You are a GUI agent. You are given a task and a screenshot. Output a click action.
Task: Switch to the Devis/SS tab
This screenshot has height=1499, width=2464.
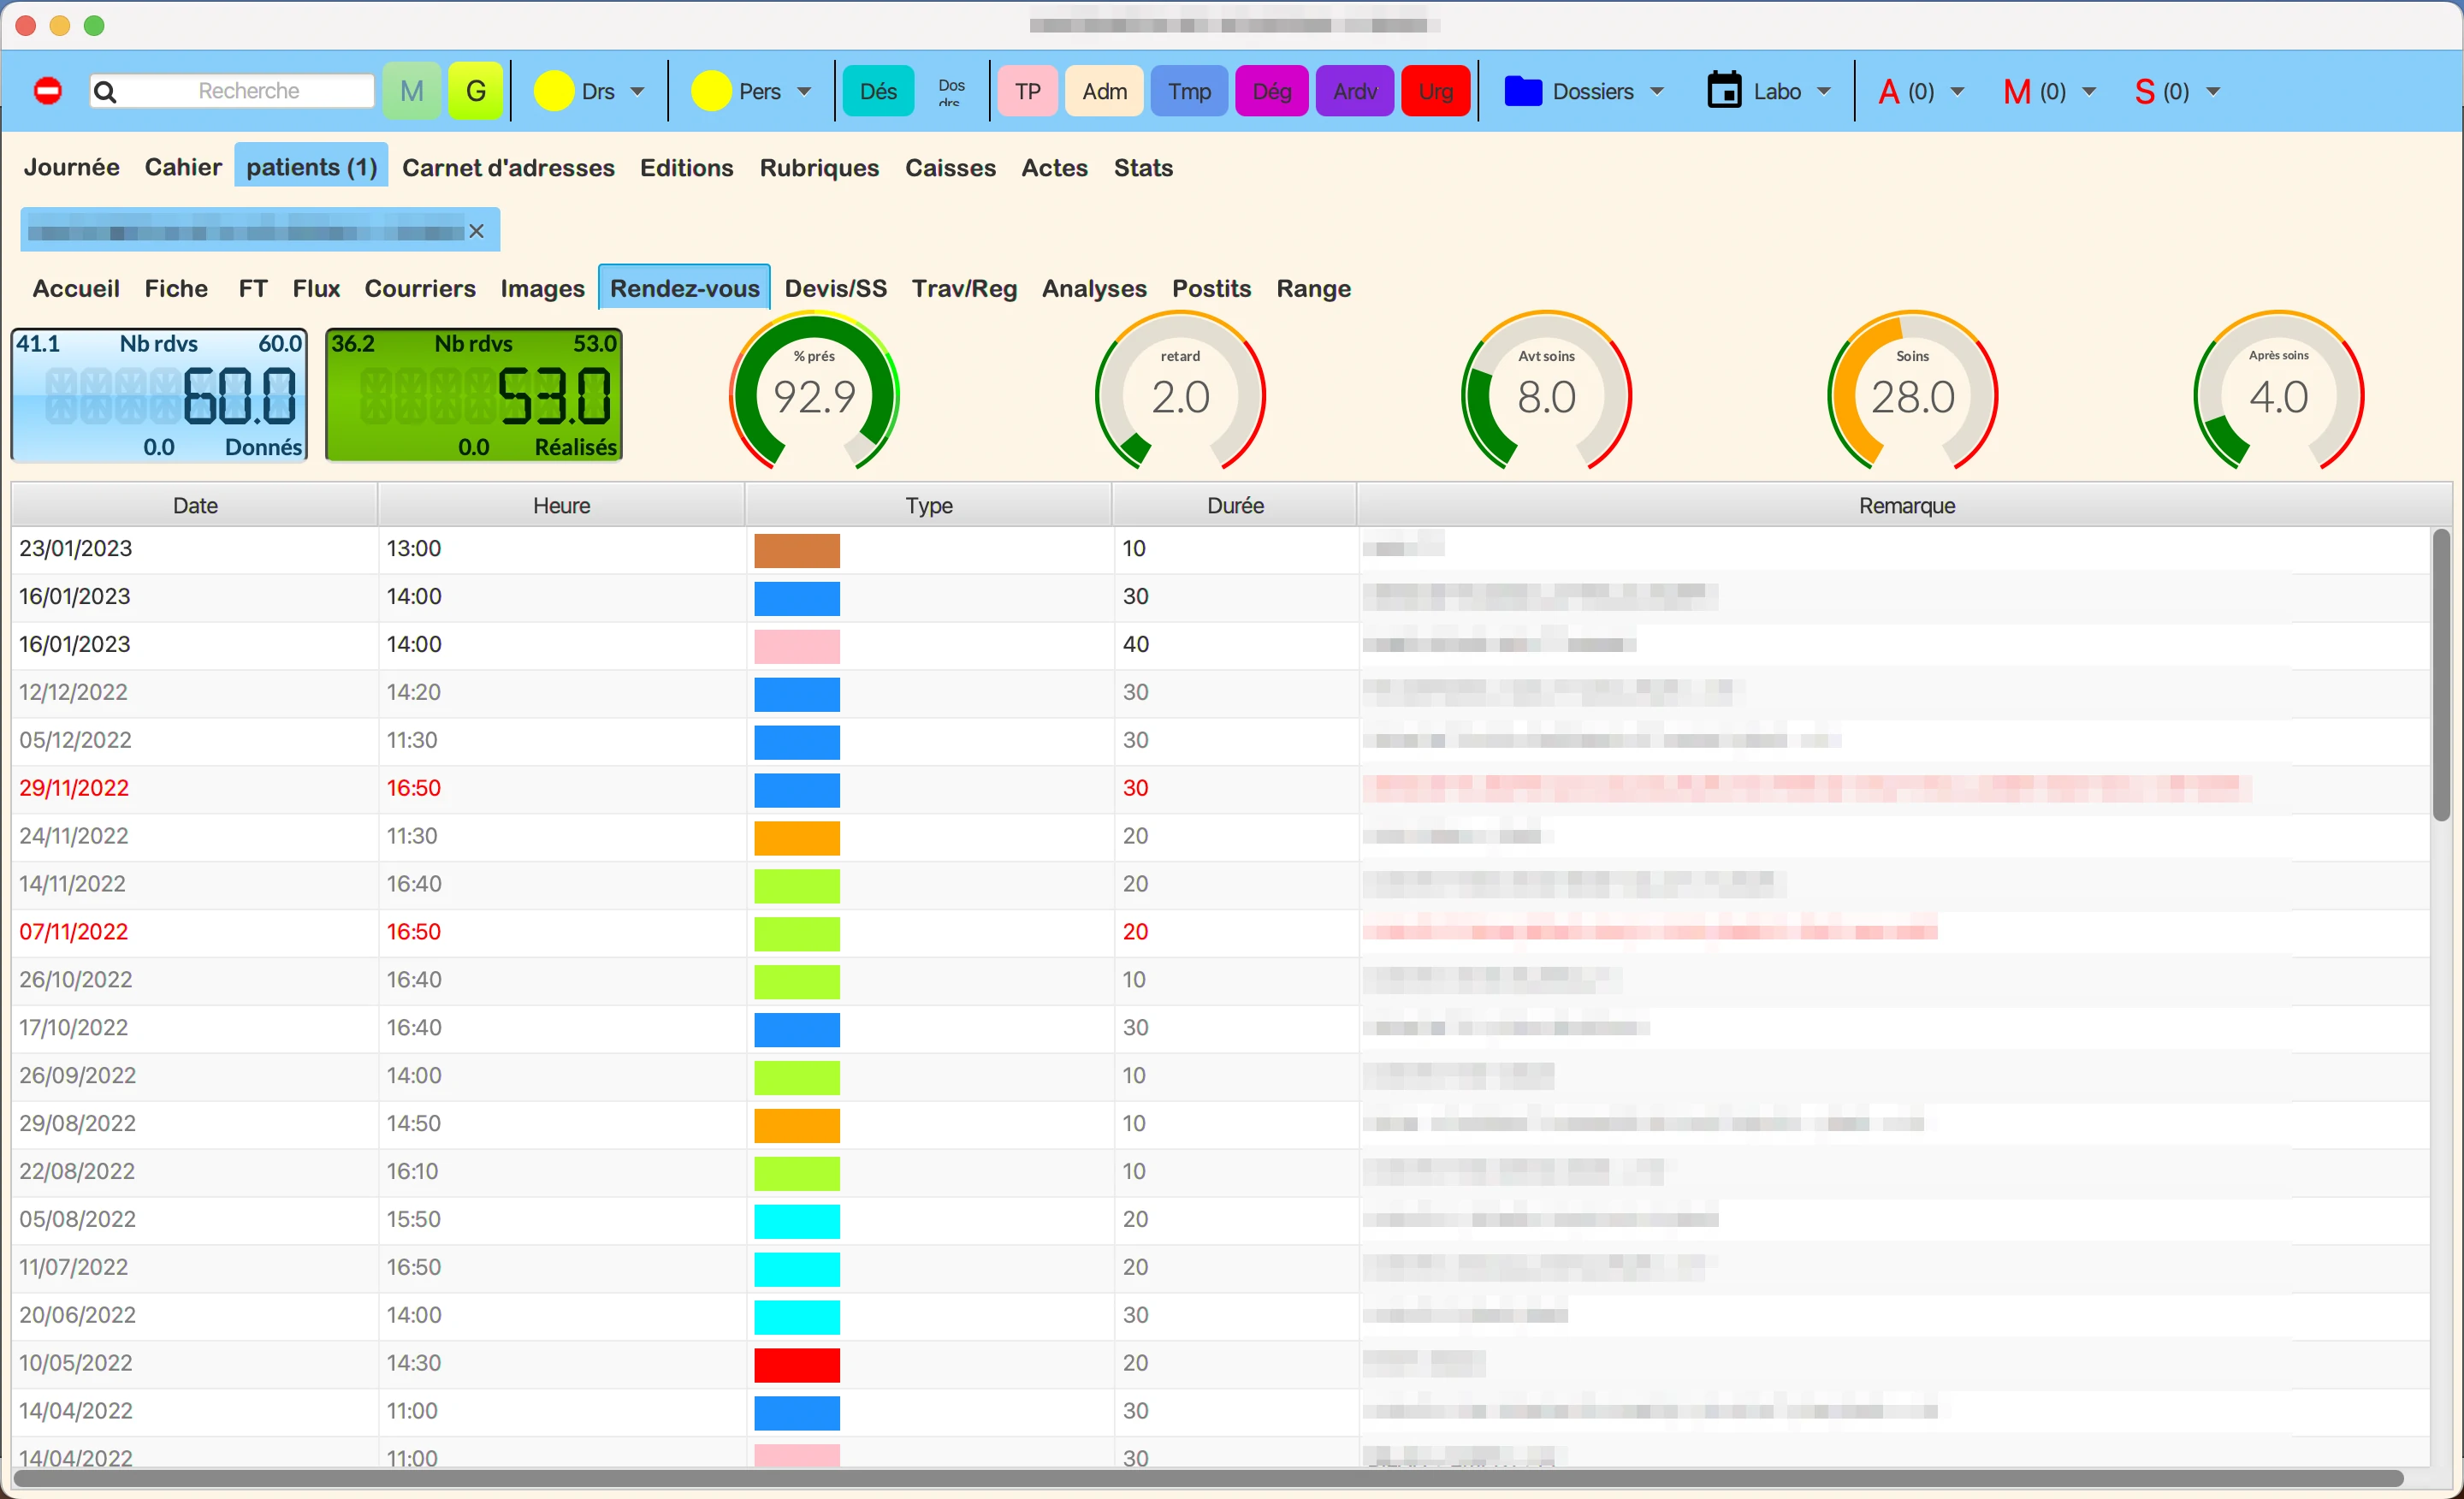(x=835, y=289)
